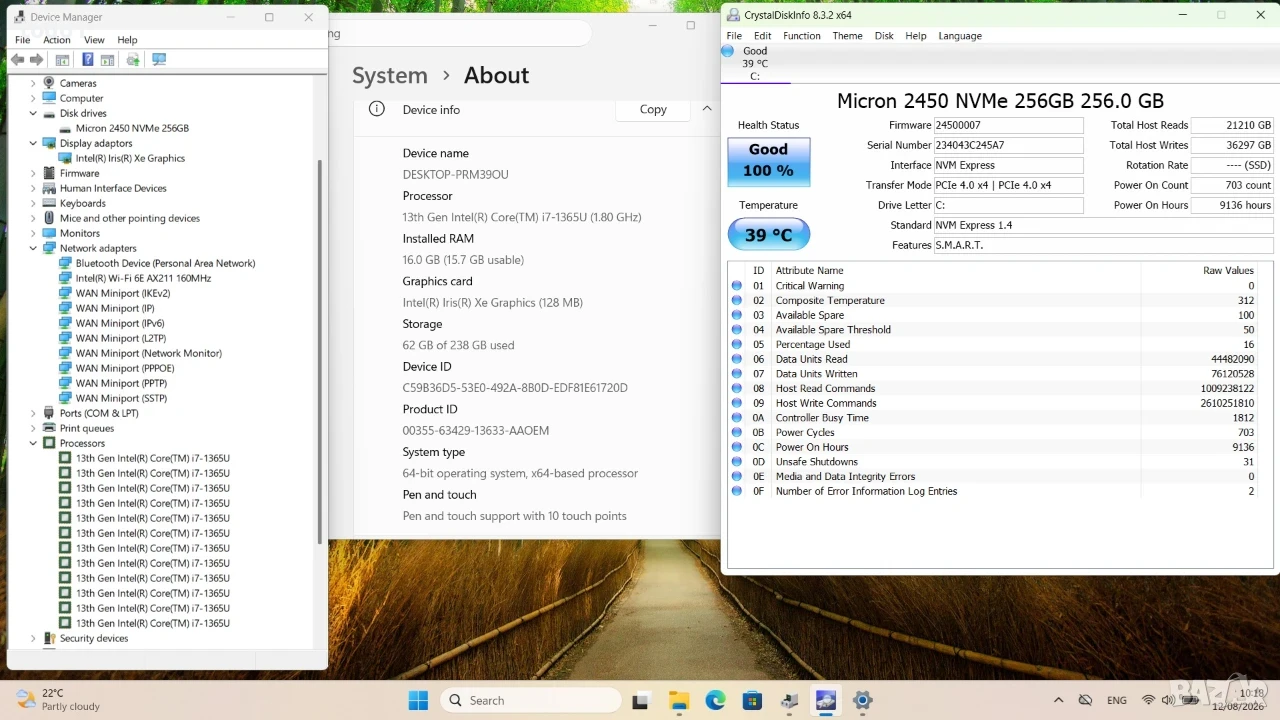The height and width of the screenshot is (720, 1280).
Task: Click the Update device driver toolbar icon
Action: click(133, 60)
